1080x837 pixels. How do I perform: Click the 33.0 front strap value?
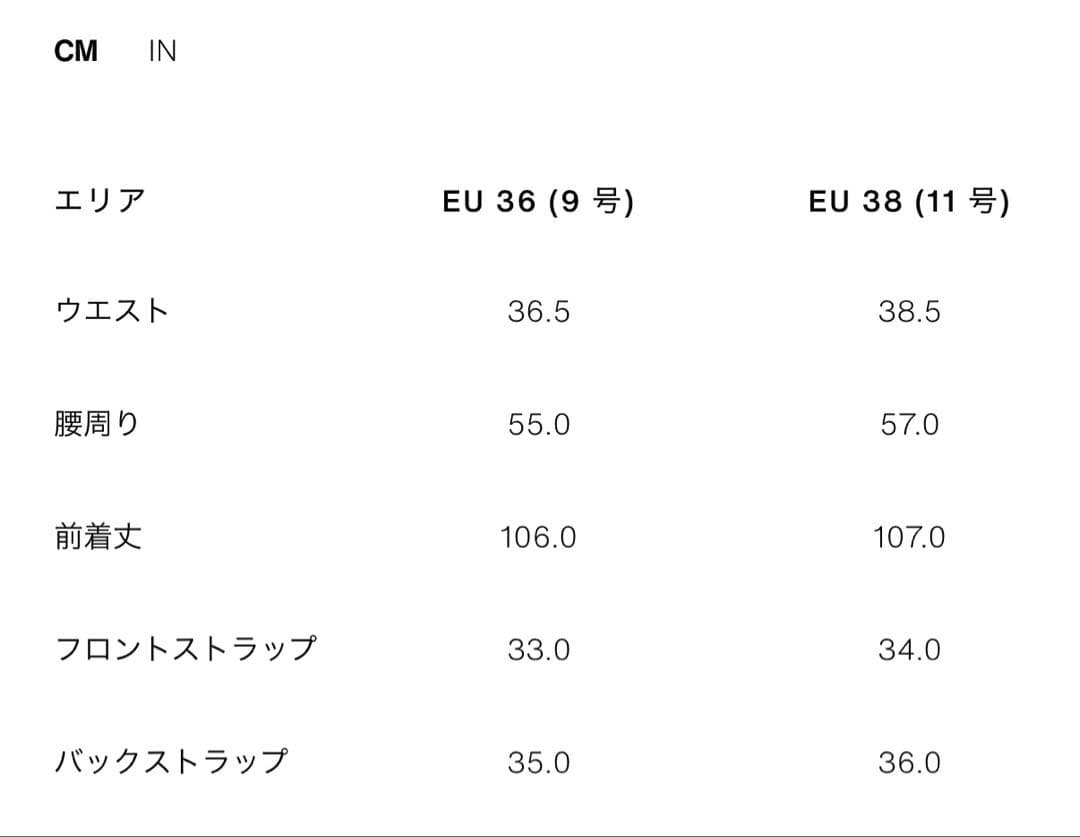[x=539, y=650]
